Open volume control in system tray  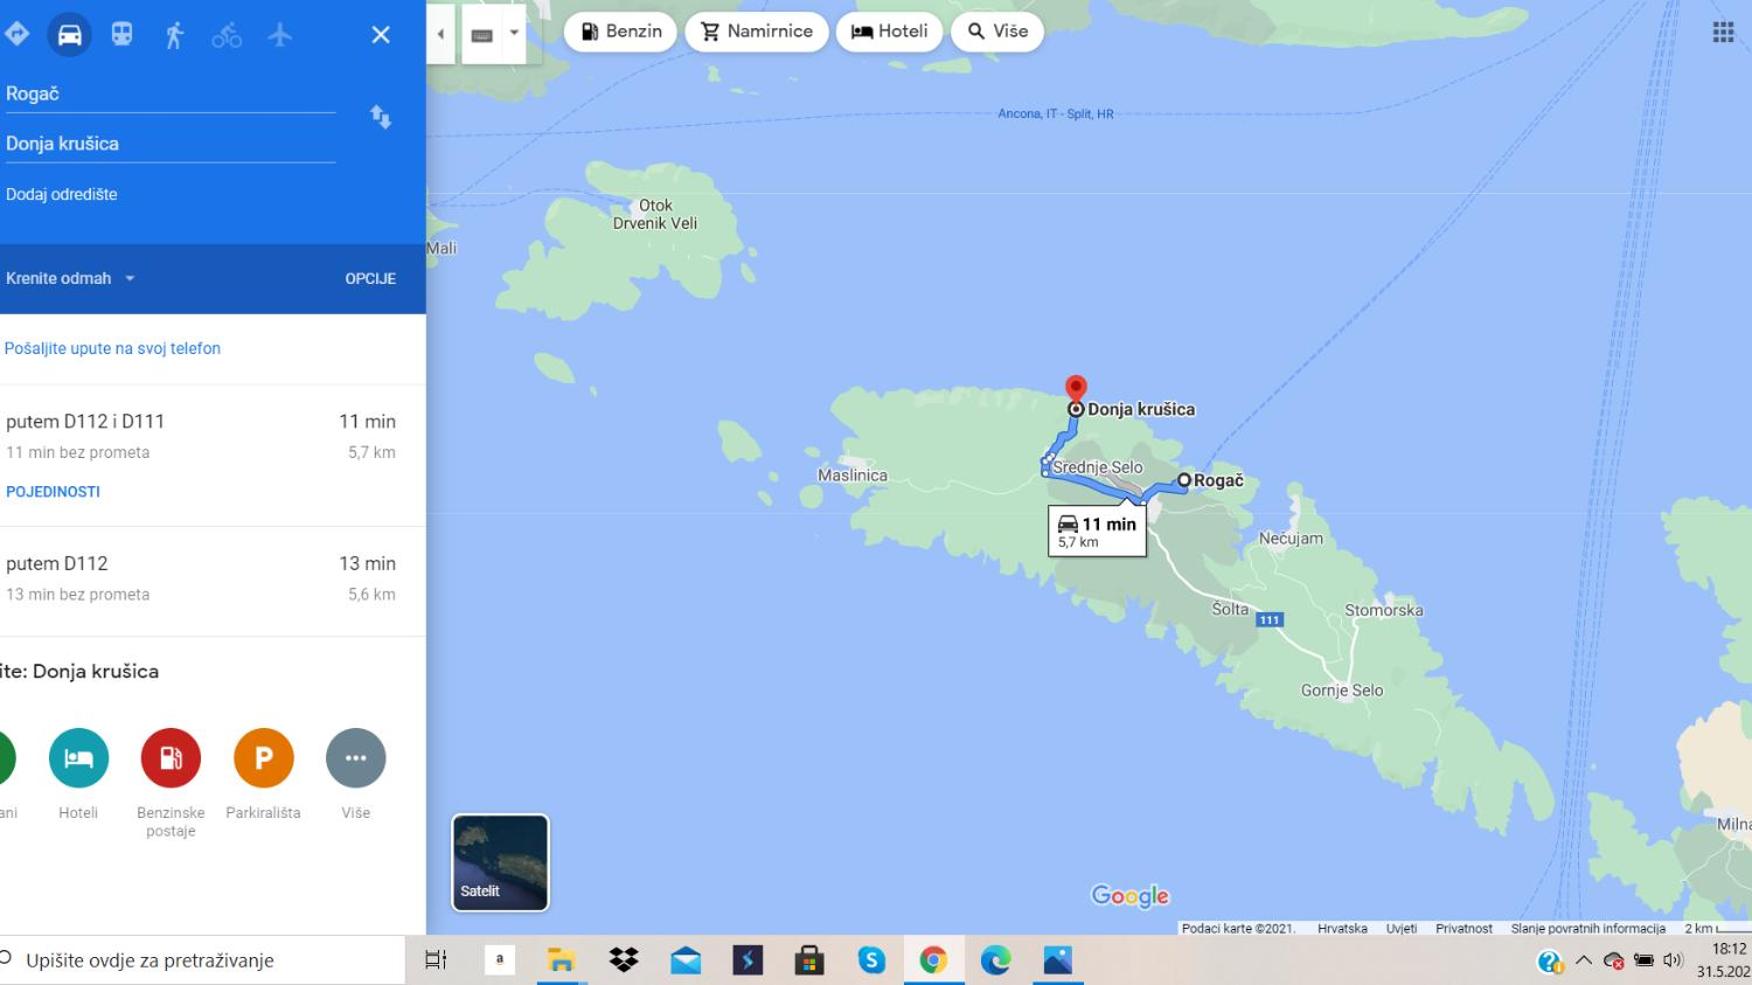tap(1673, 960)
